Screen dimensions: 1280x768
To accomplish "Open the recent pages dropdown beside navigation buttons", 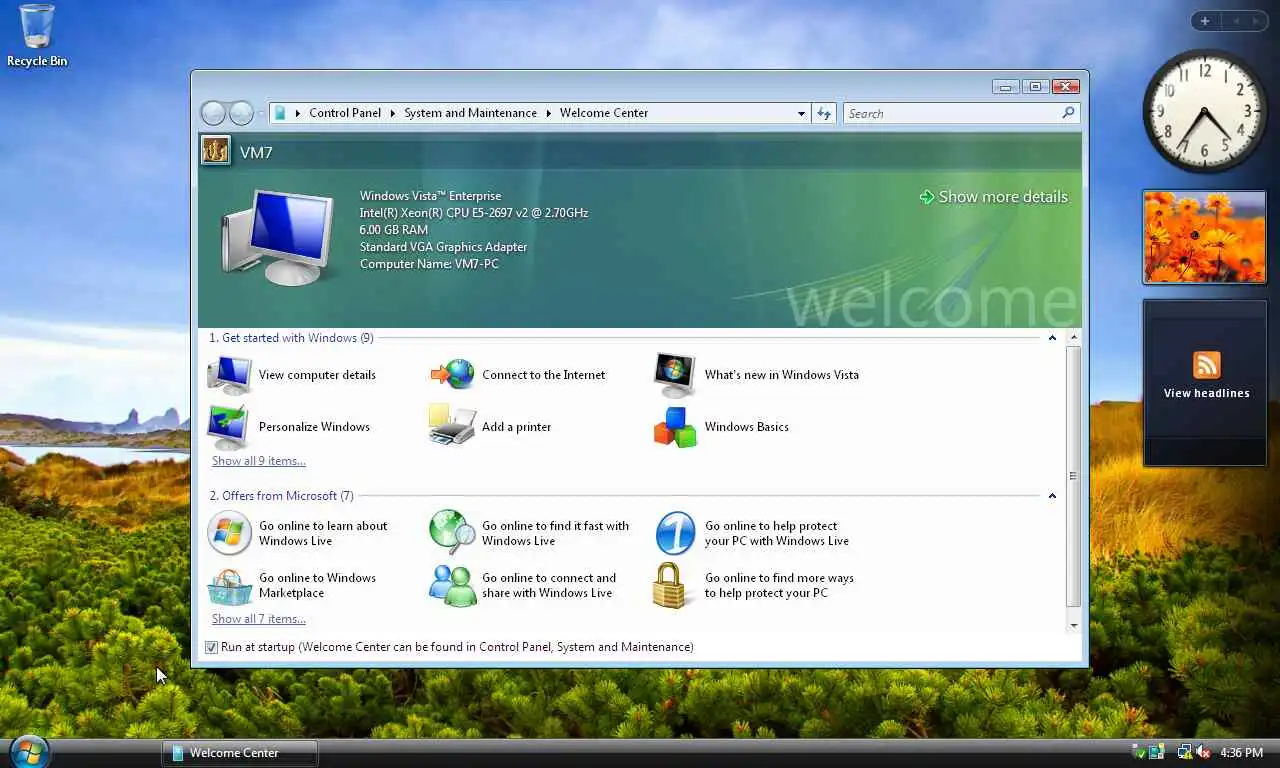I will point(261,113).
